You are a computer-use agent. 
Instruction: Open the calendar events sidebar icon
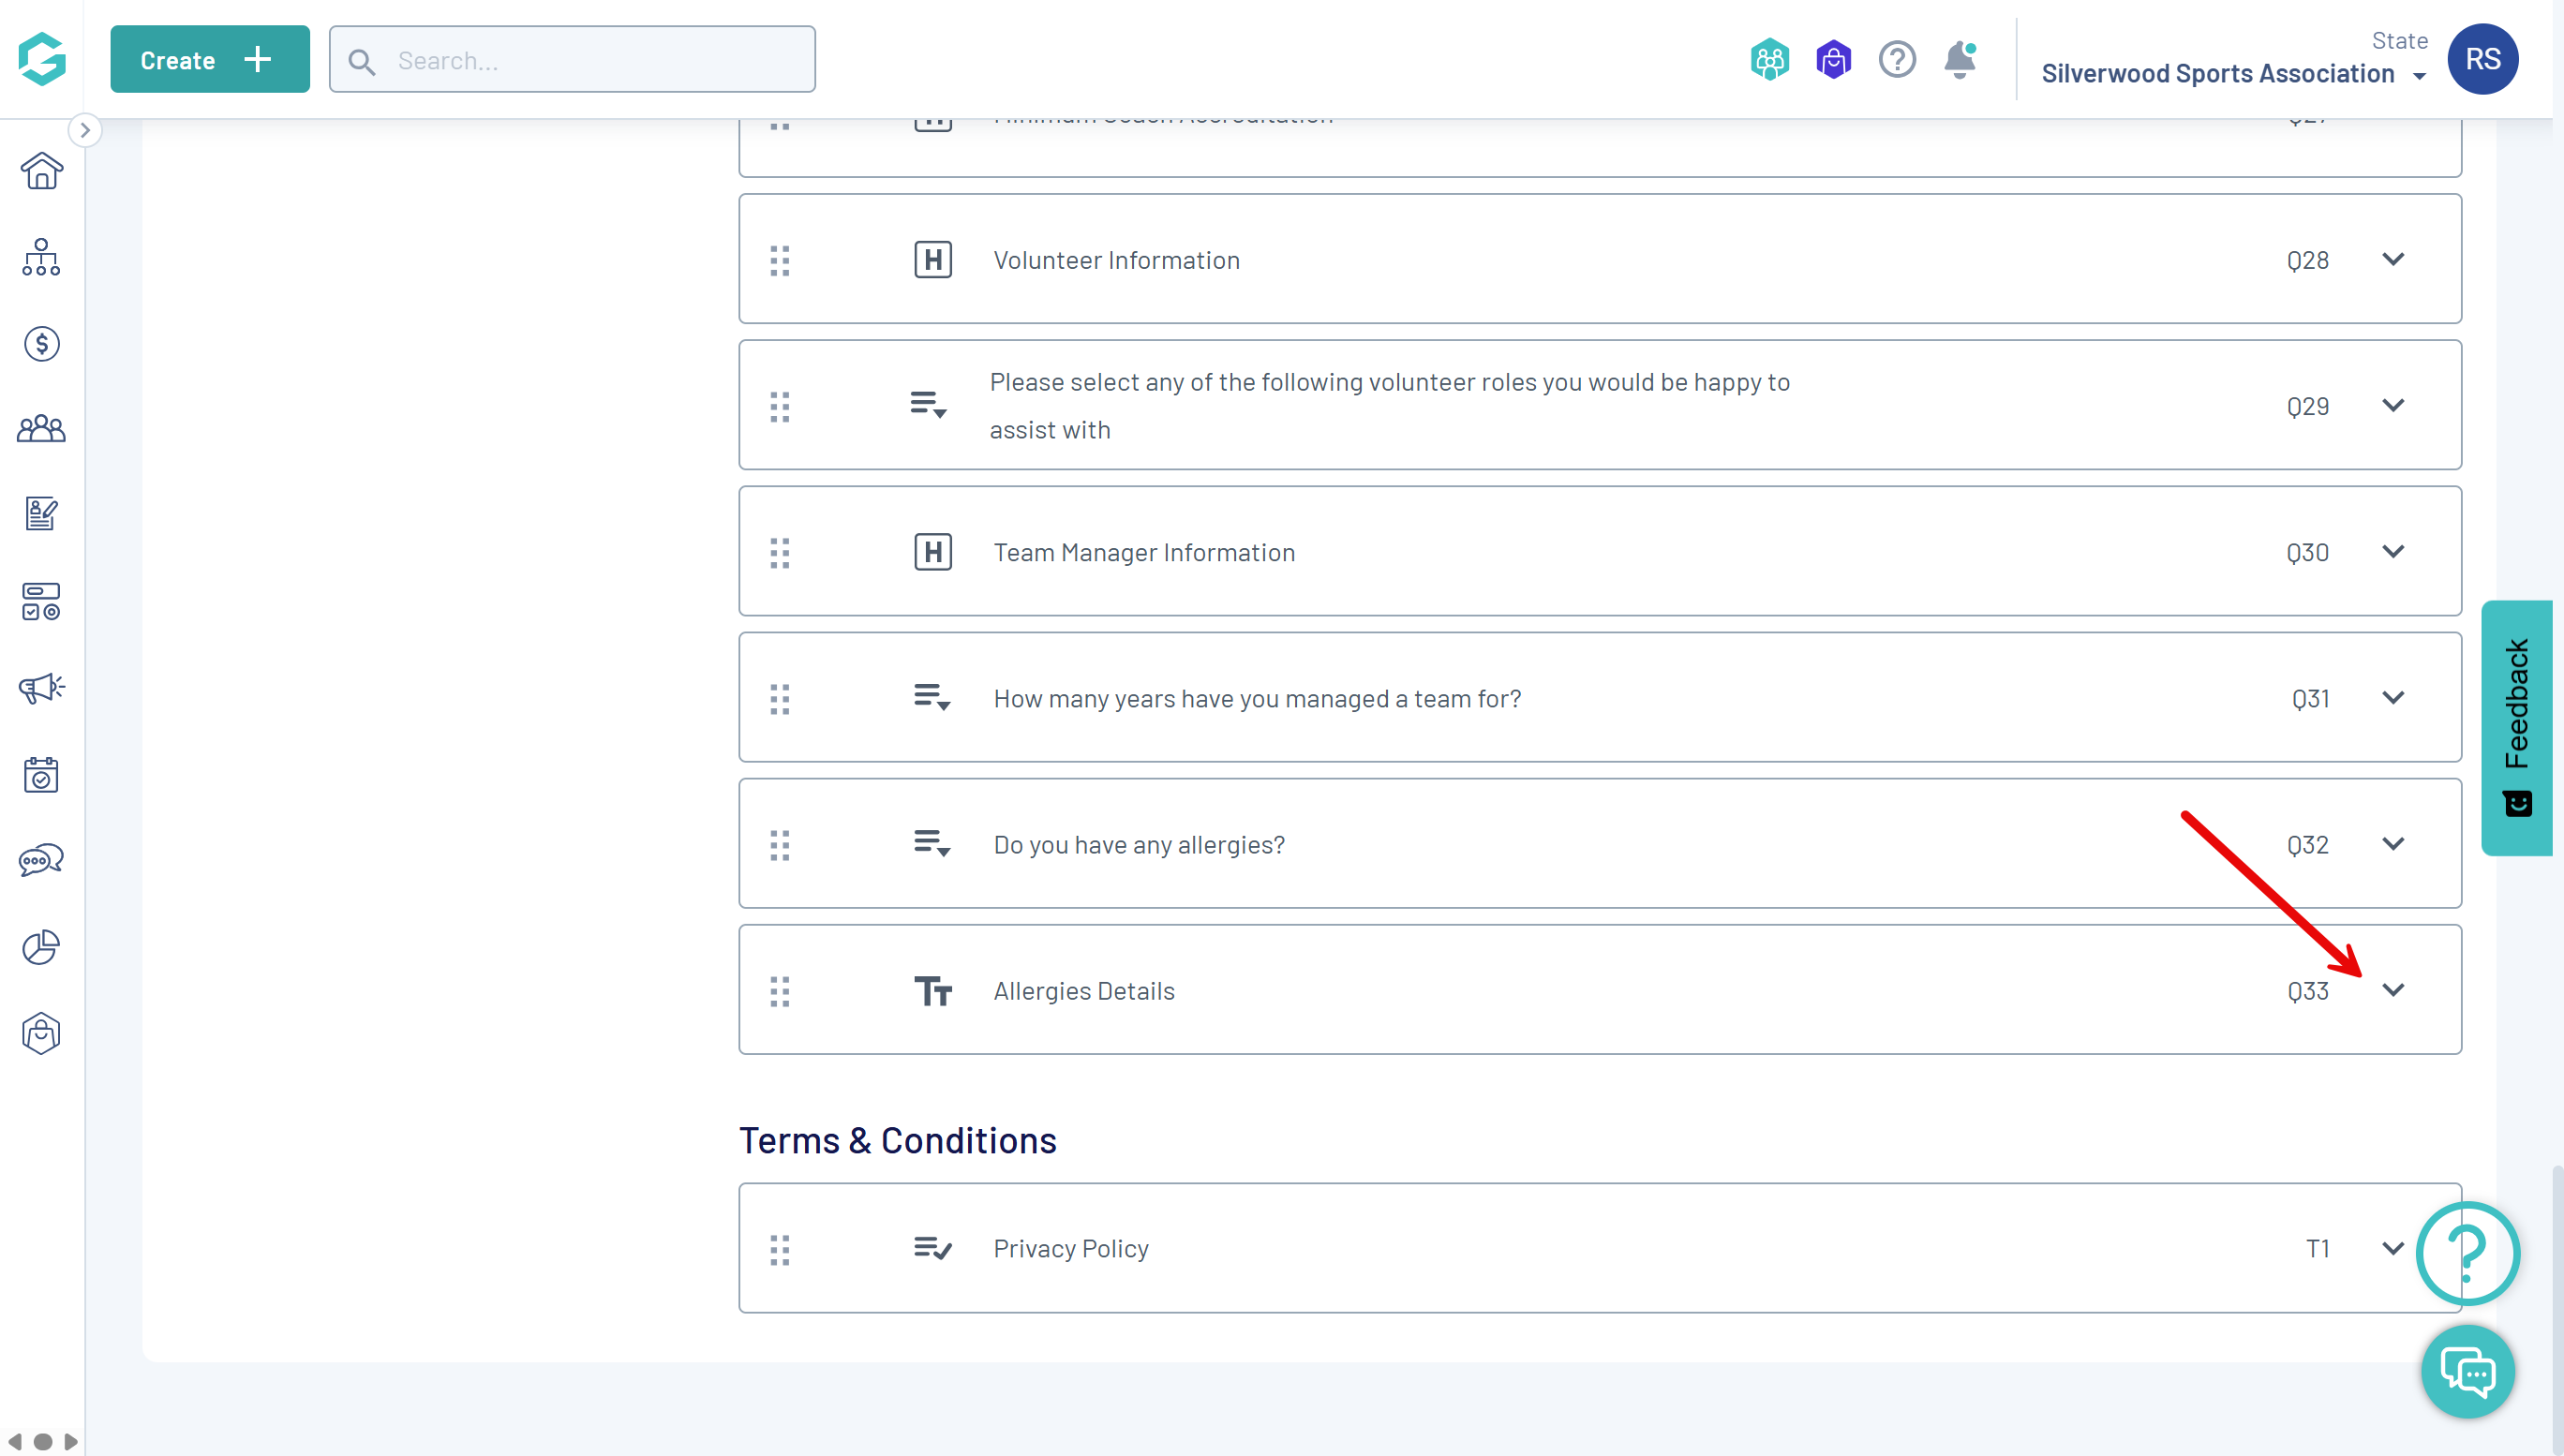[x=41, y=774]
